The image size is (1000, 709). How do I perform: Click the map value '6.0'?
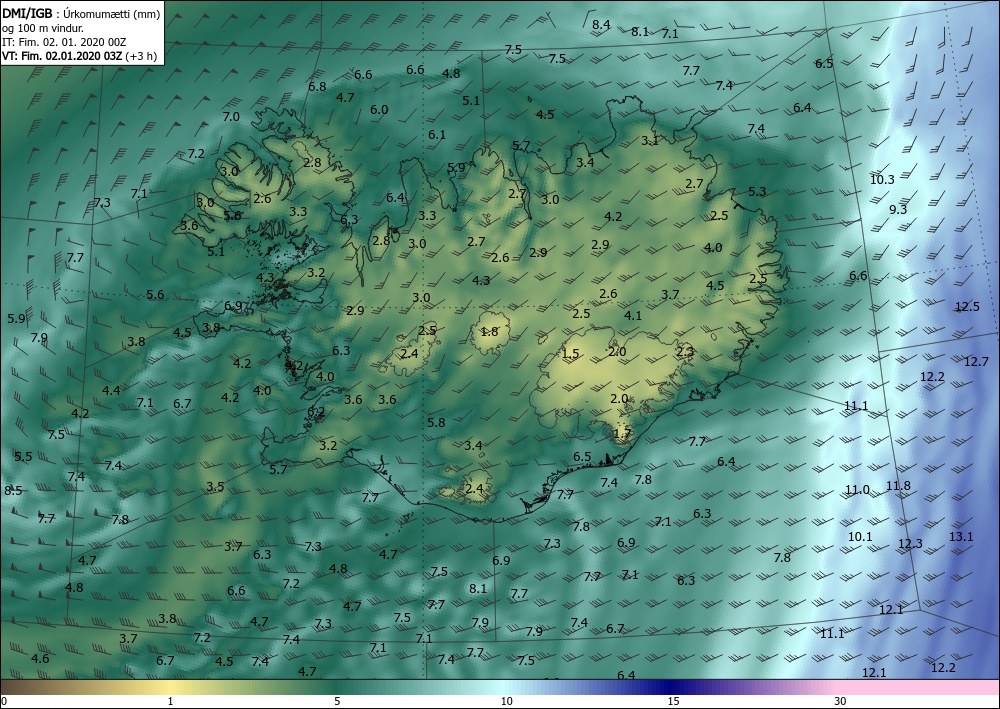click(379, 110)
